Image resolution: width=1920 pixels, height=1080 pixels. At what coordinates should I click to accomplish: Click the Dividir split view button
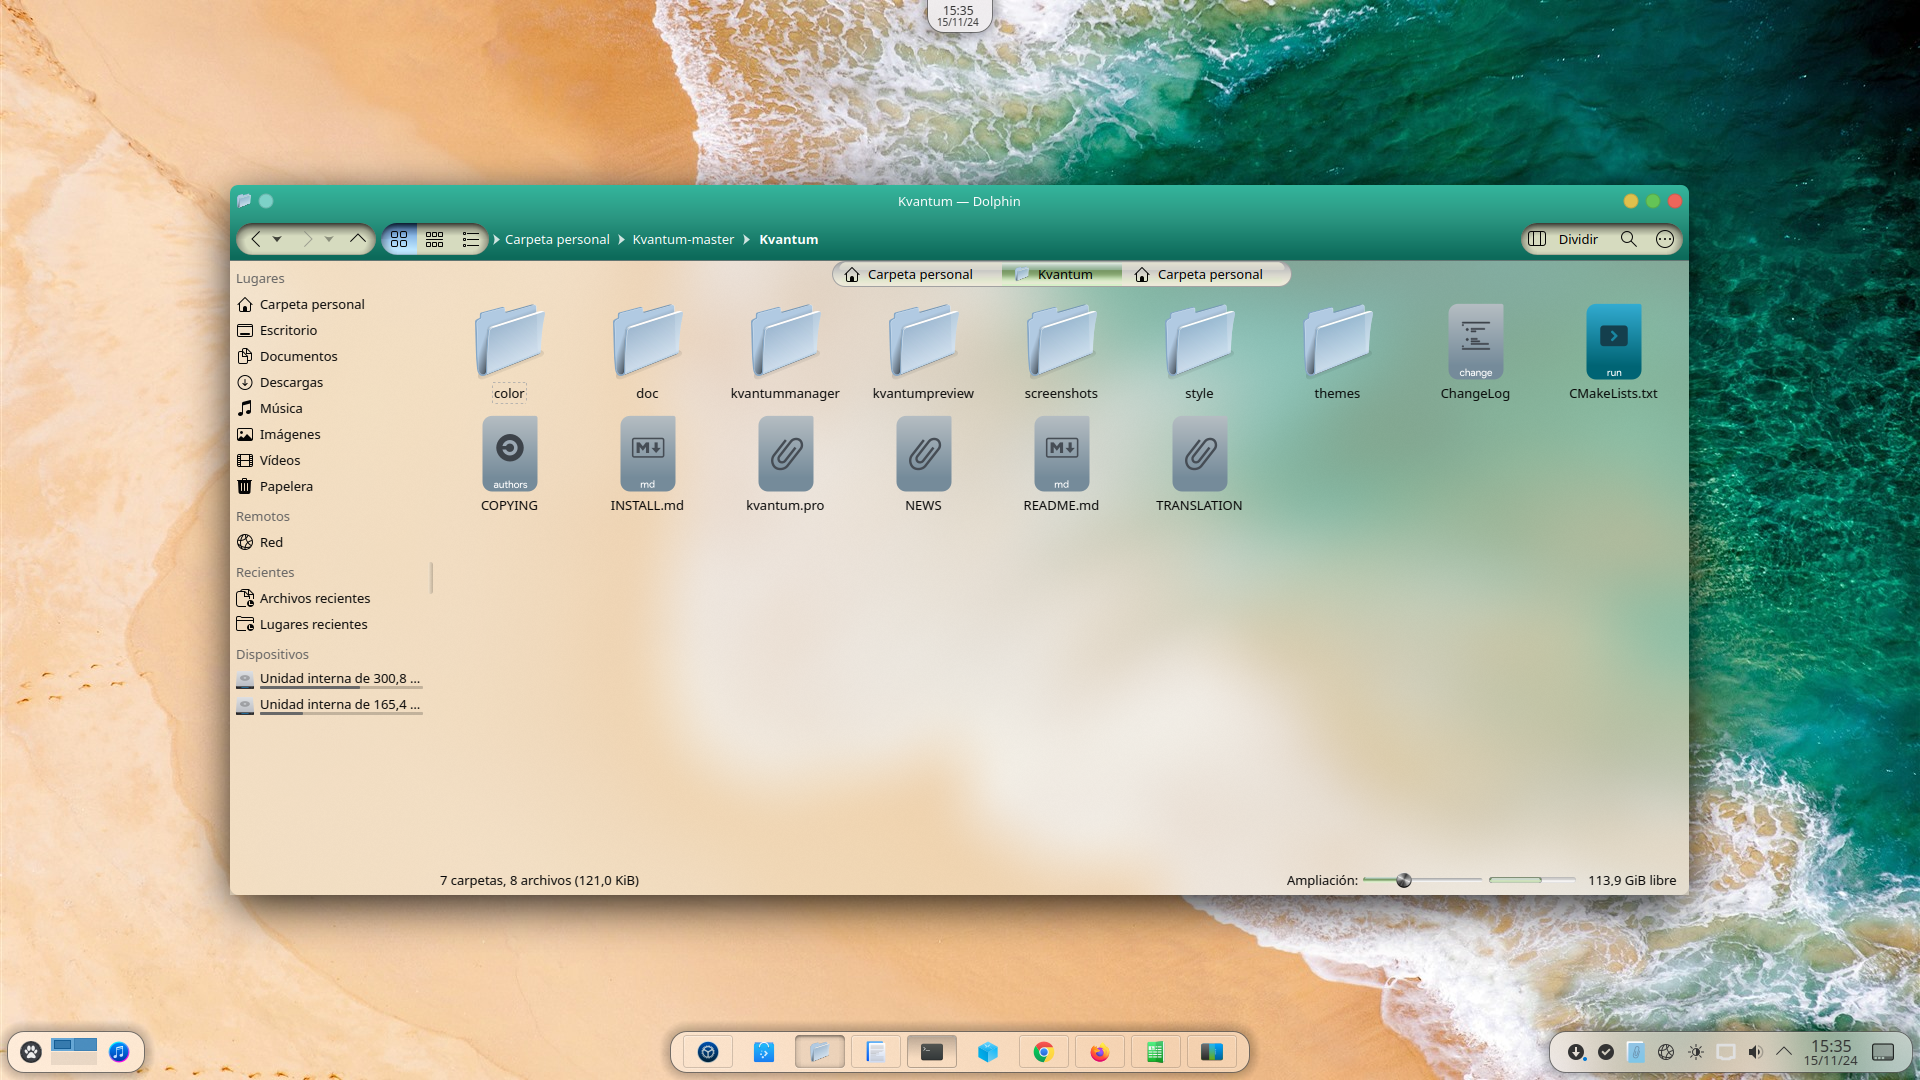[x=1564, y=239]
